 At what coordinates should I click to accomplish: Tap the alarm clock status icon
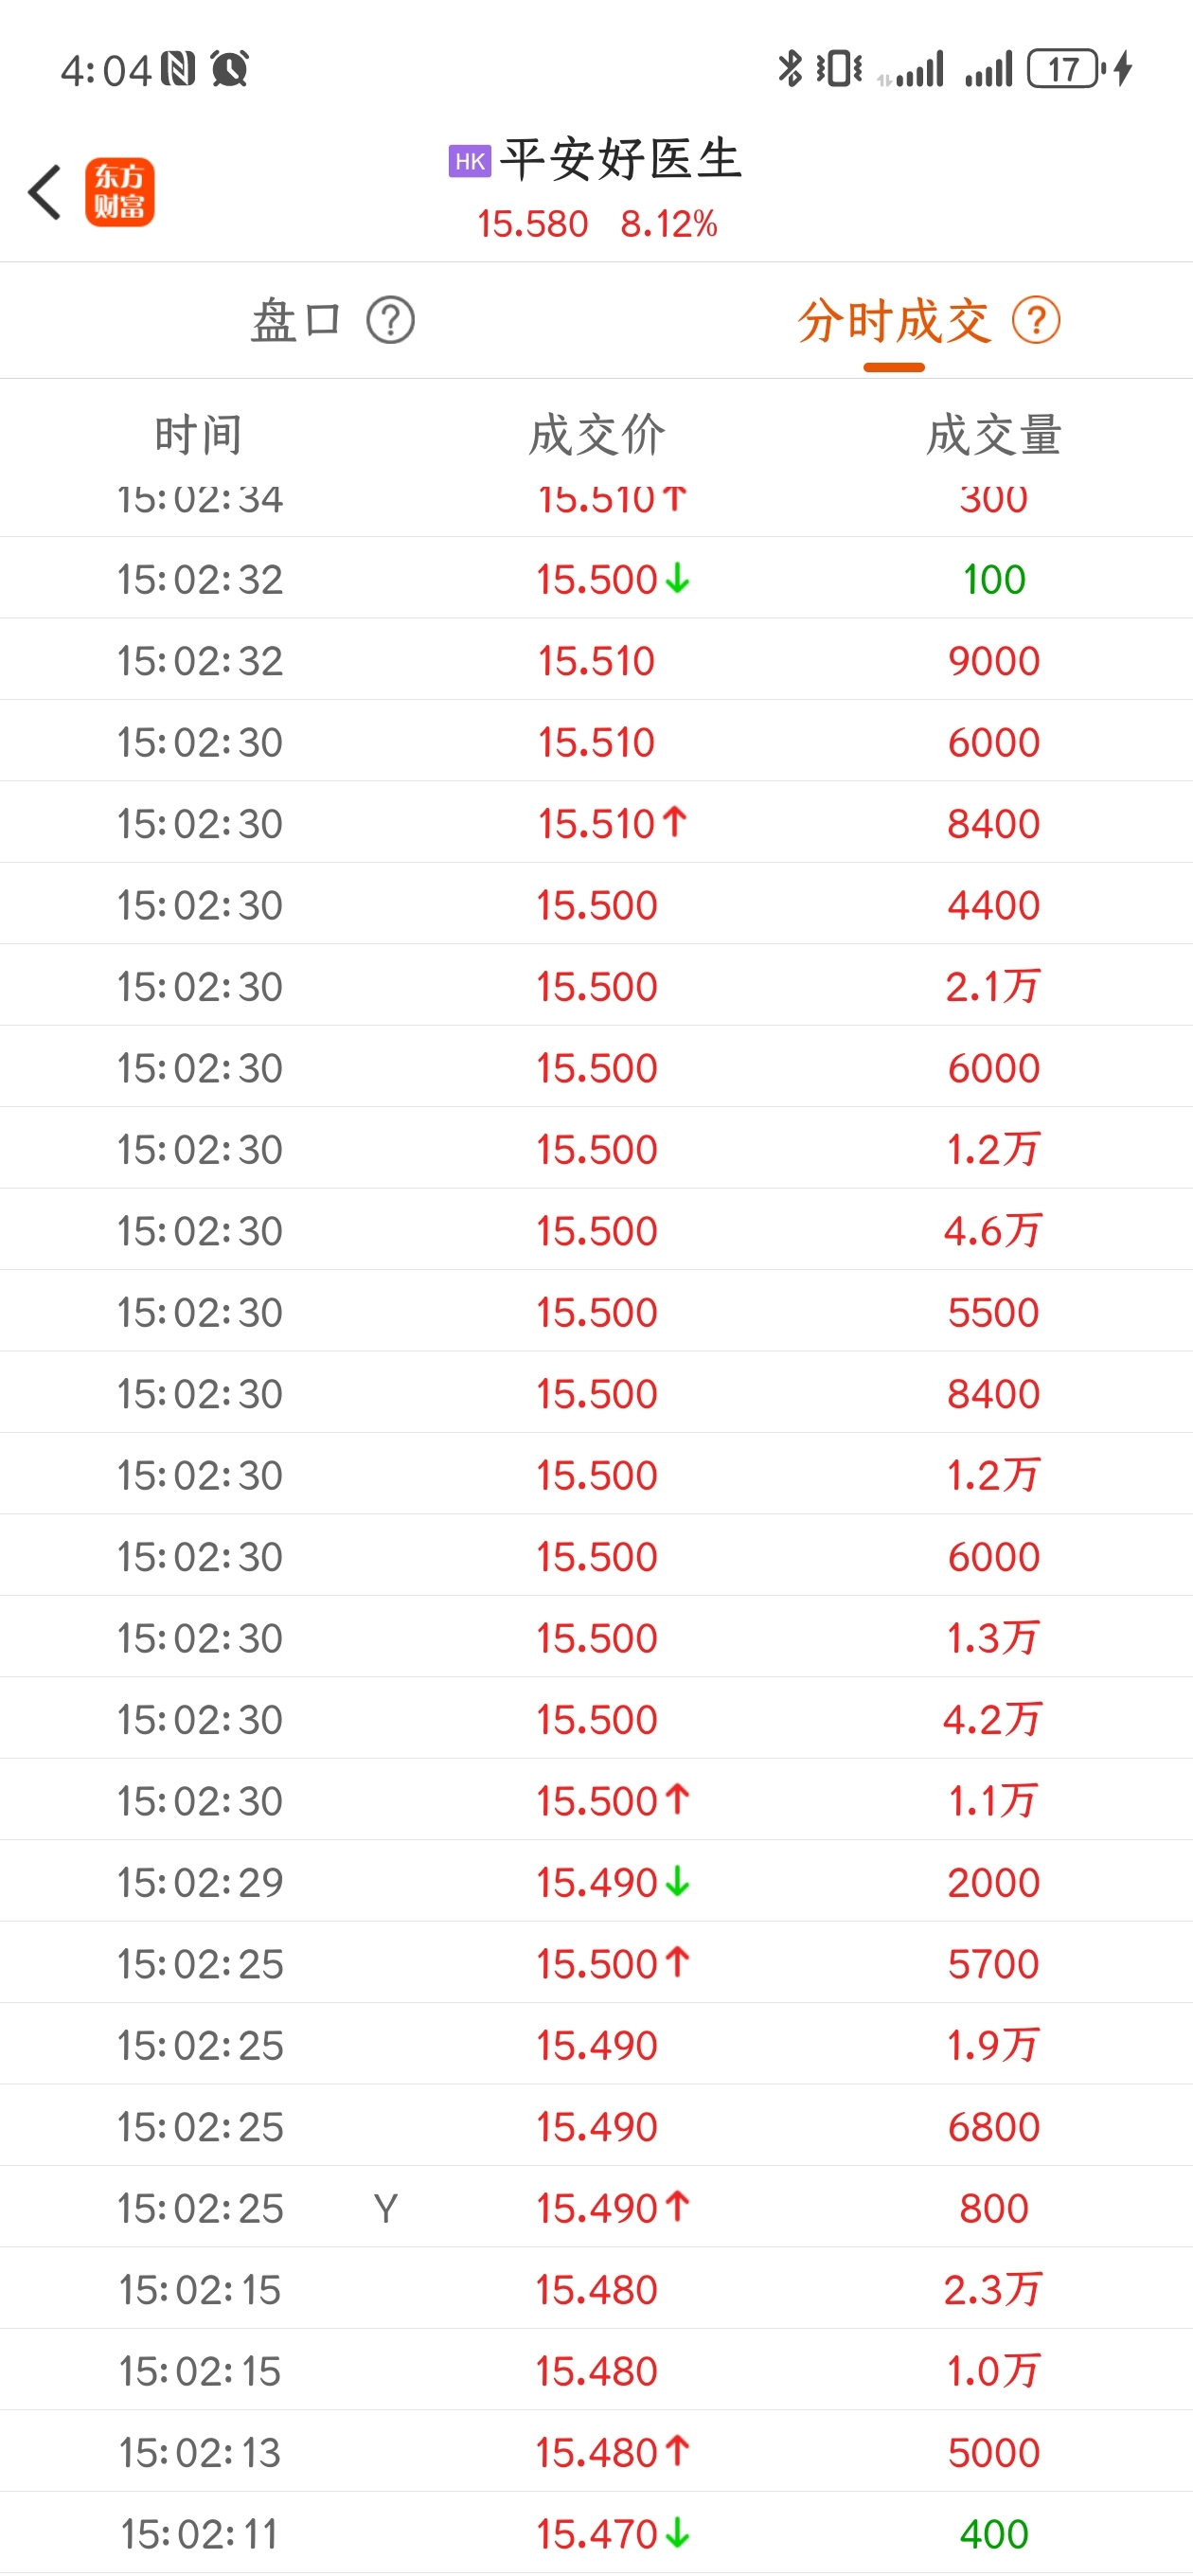[230, 69]
